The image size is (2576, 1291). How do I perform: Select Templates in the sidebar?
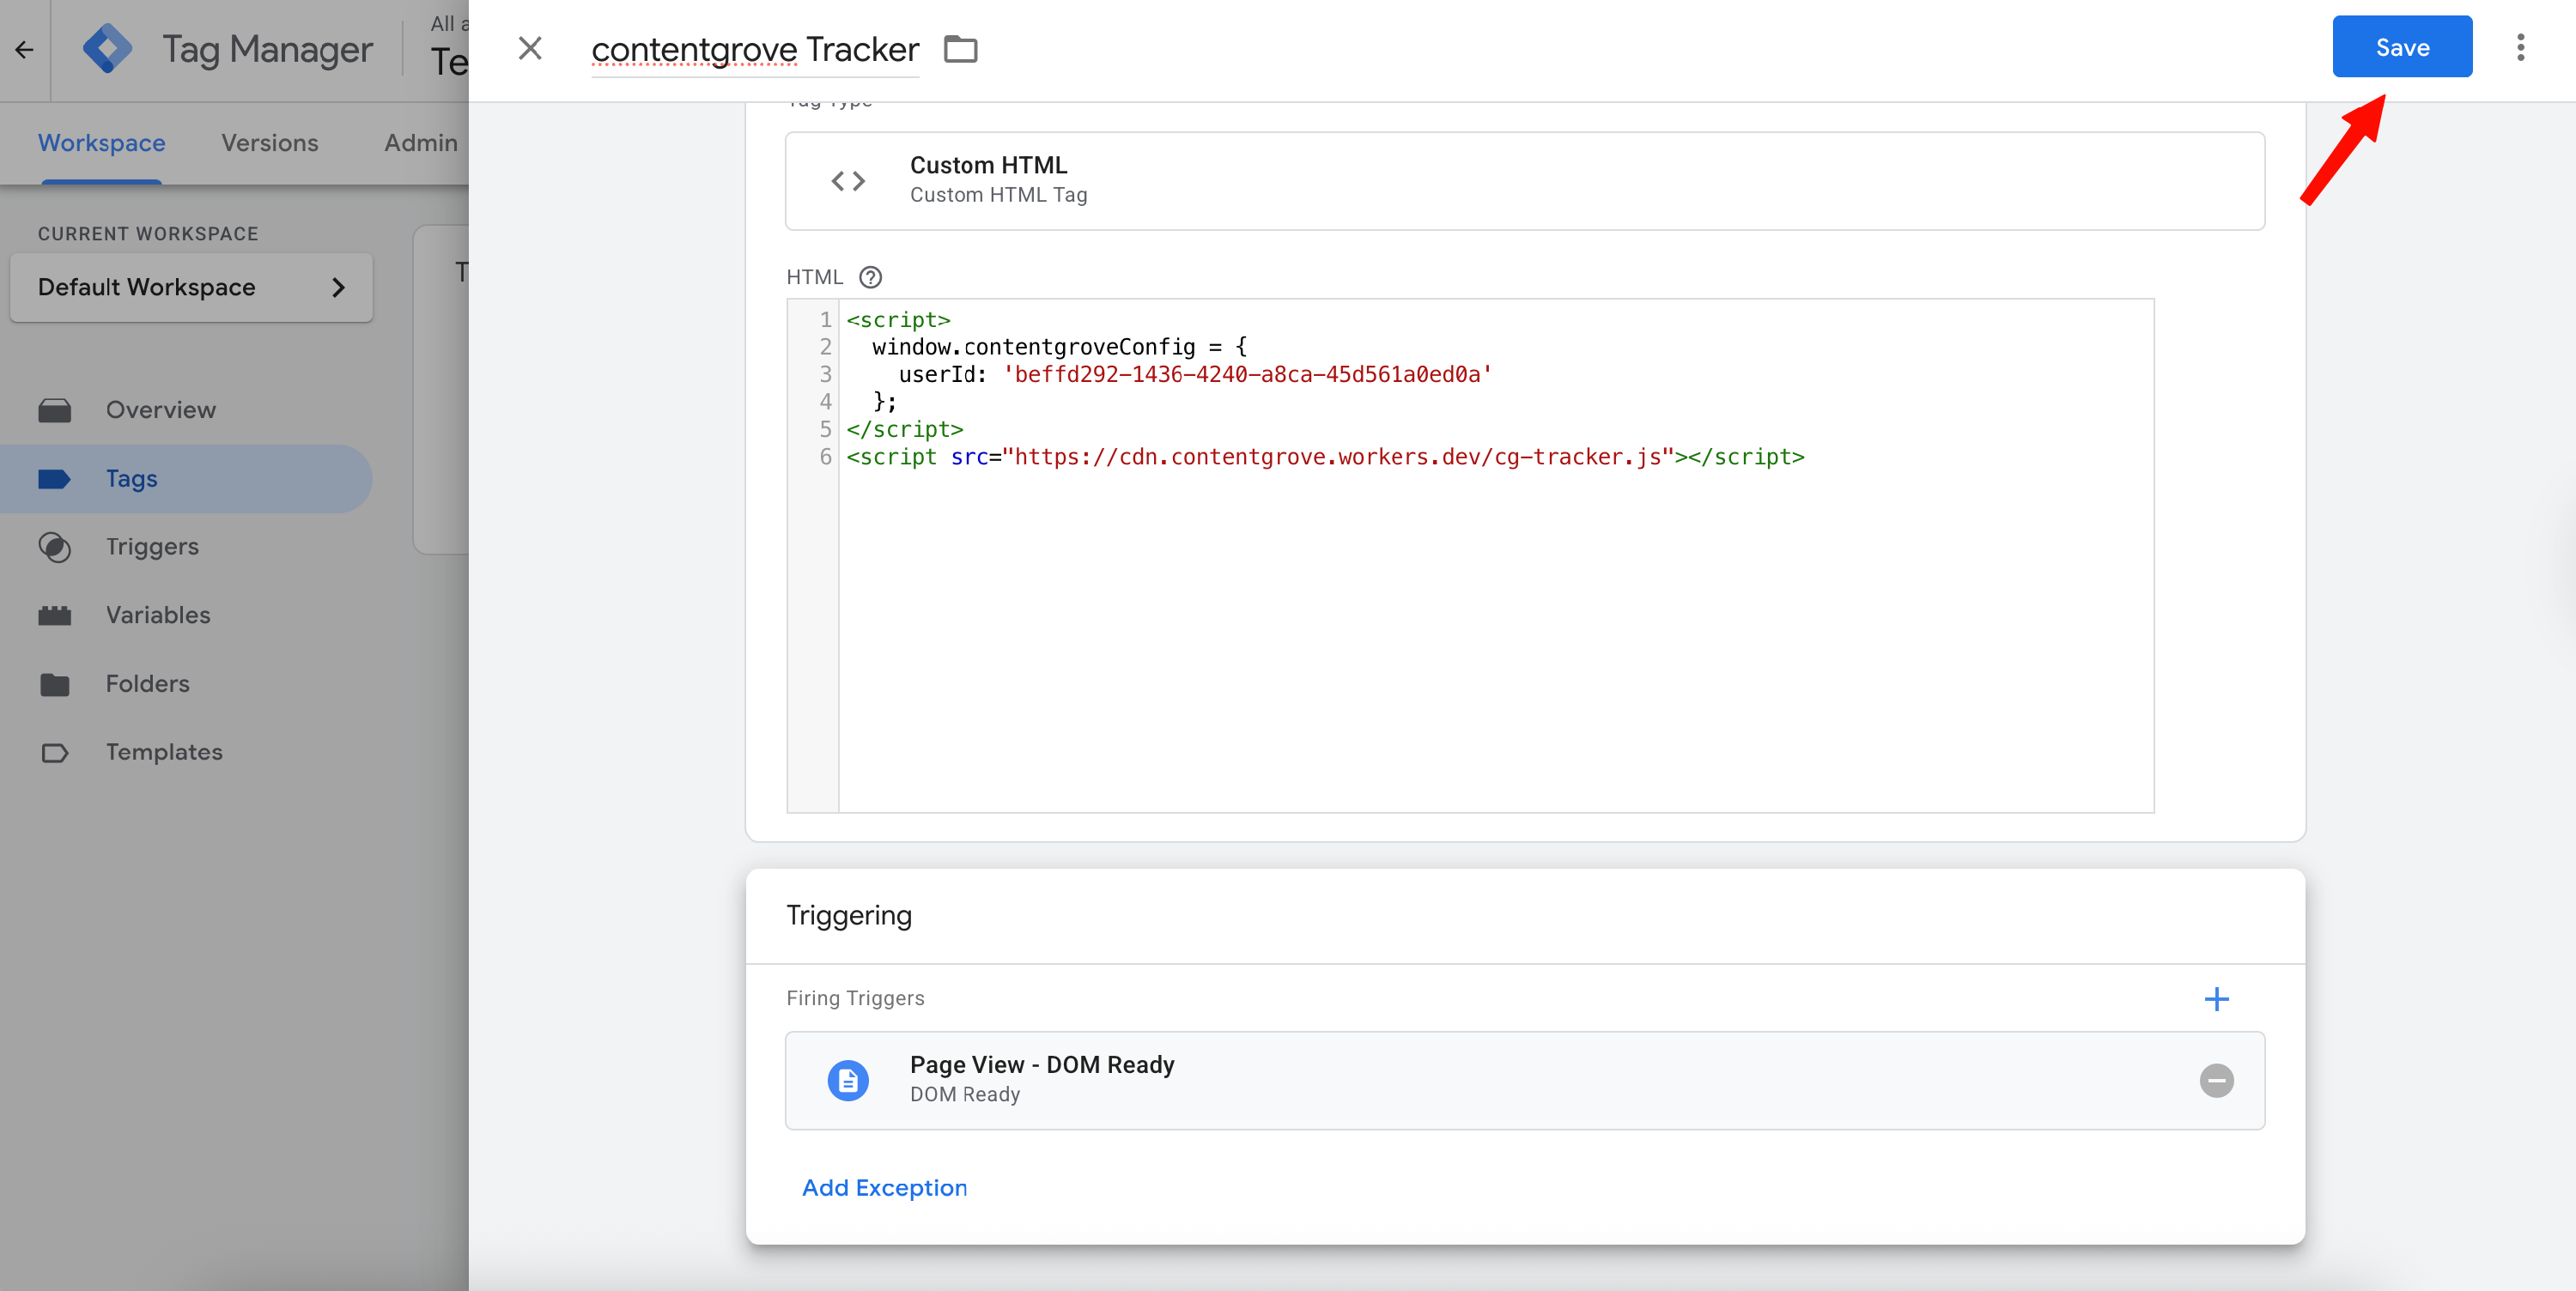[x=164, y=752]
